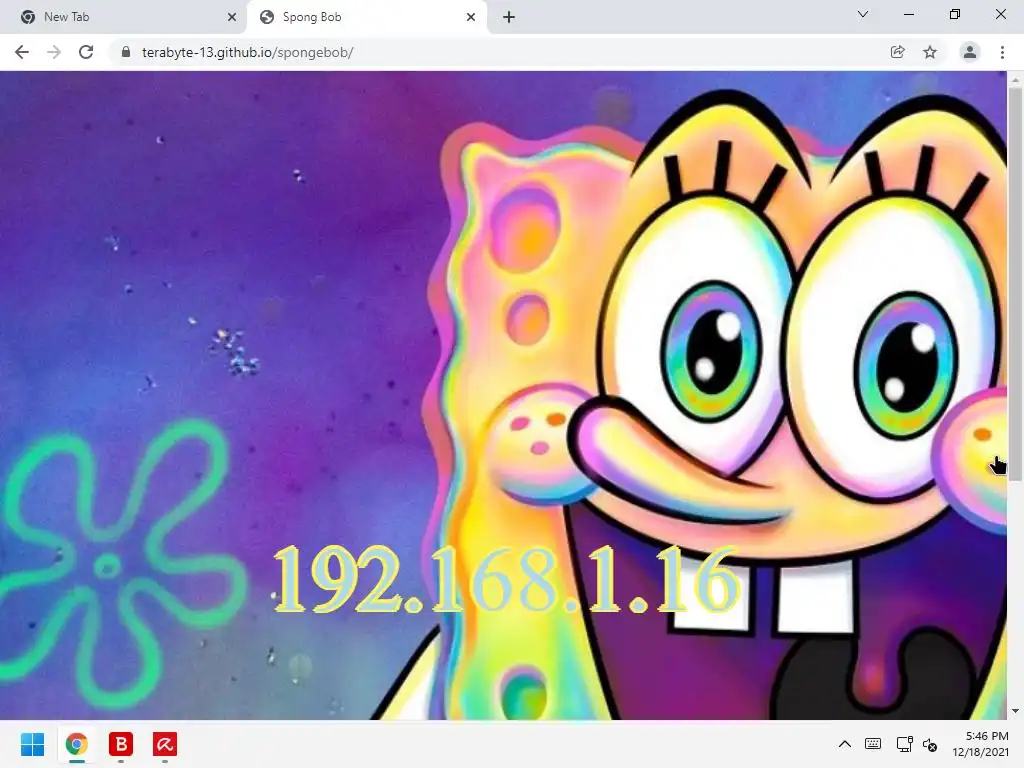The height and width of the screenshot is (768, 1024).
Task: Open a new browser tab
Action: [x=509, y=17]
